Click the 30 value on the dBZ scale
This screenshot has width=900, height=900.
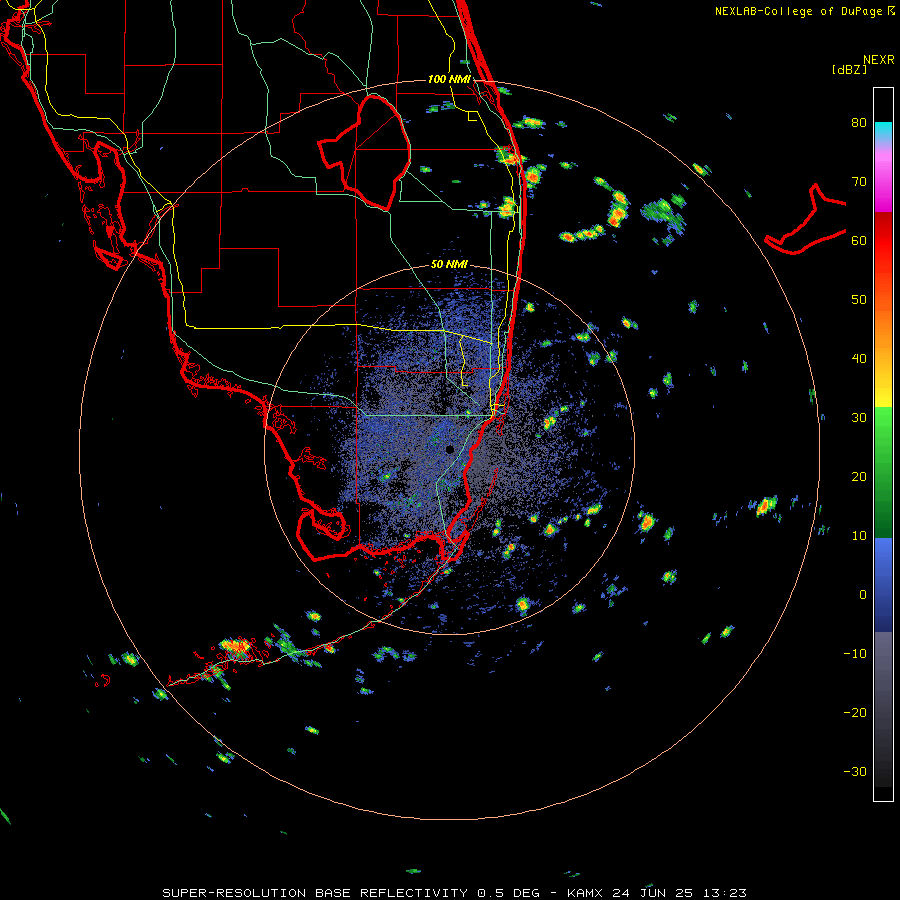[859, 418]
